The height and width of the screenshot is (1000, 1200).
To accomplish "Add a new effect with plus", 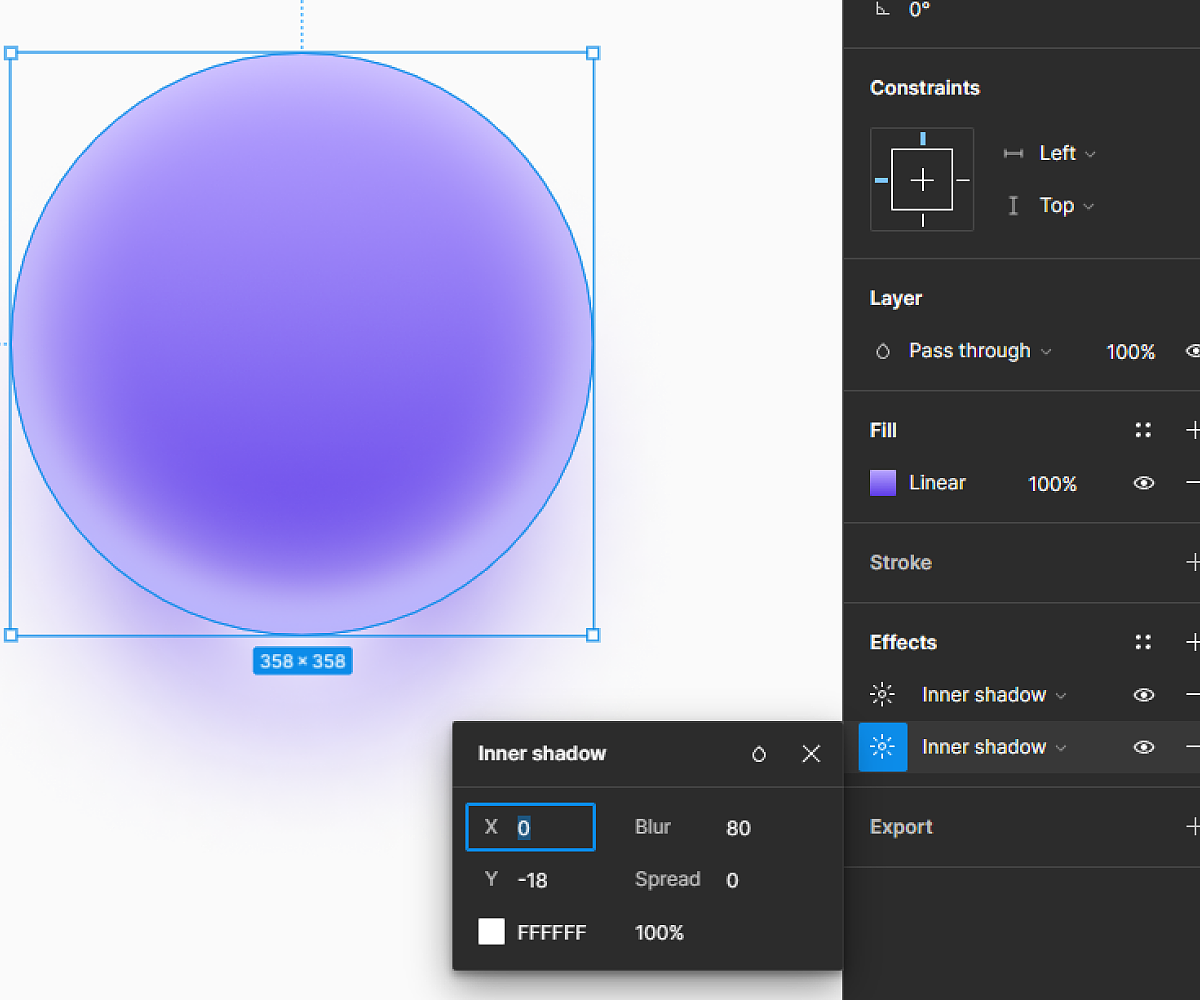I will (x=1192, y=642).
